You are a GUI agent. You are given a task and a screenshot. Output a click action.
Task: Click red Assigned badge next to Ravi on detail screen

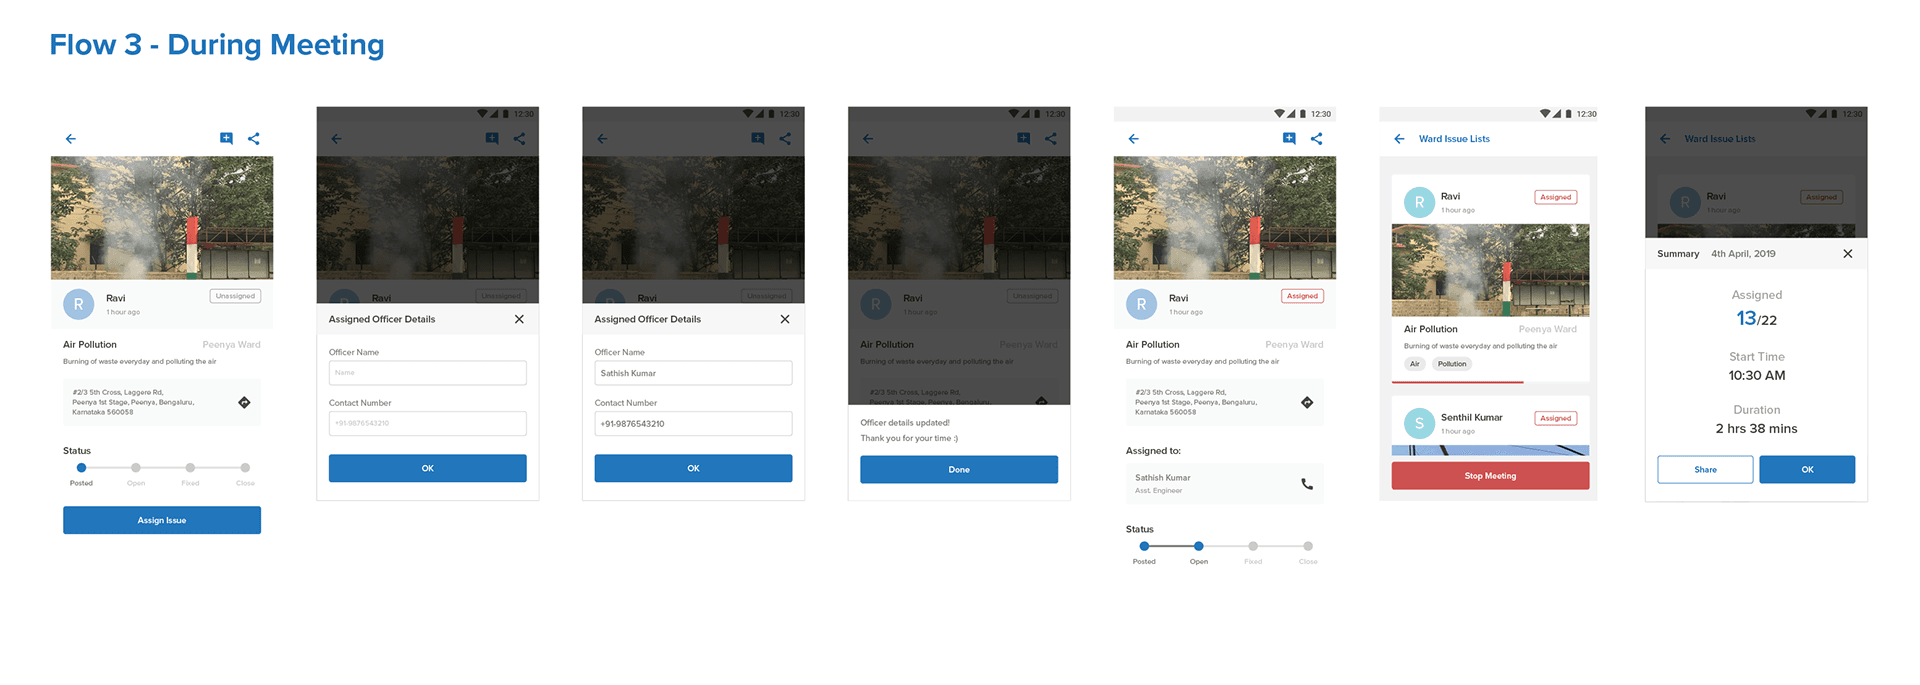(x=1302, y=296)
